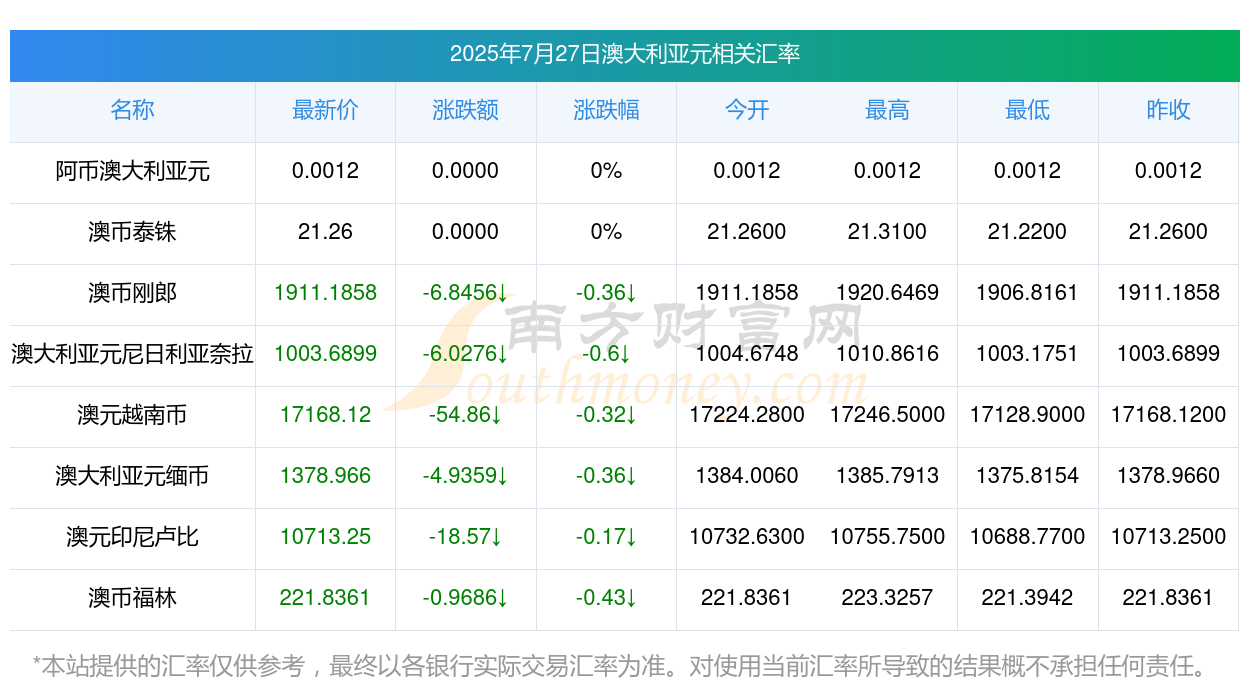The height and width of the screenshot is (698, 1250).
Task: Select lowest price 1003.1751
Action: point(1027,354)
